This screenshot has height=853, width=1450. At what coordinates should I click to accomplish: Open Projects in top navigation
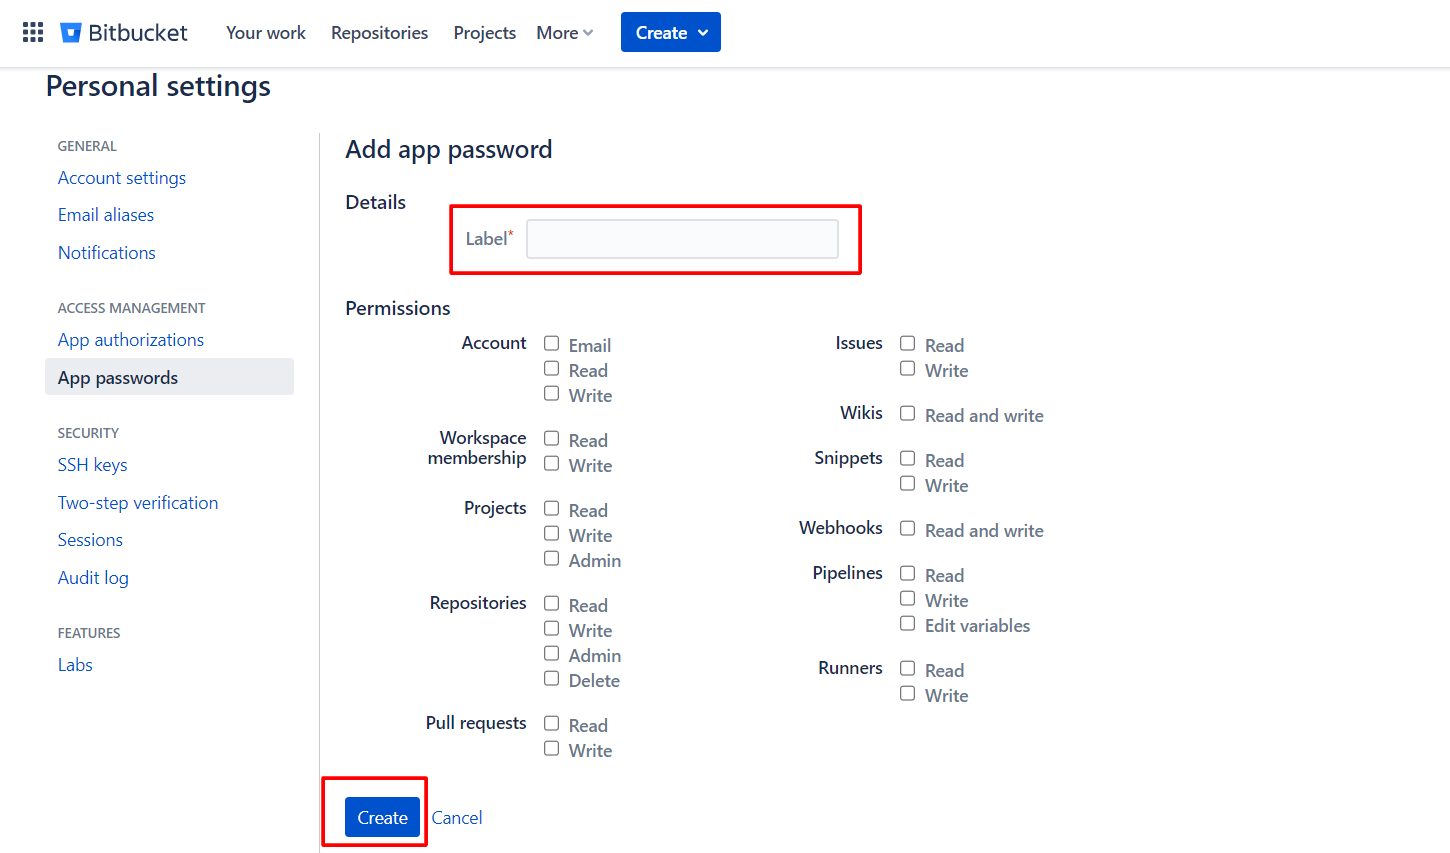click(484, 32)
